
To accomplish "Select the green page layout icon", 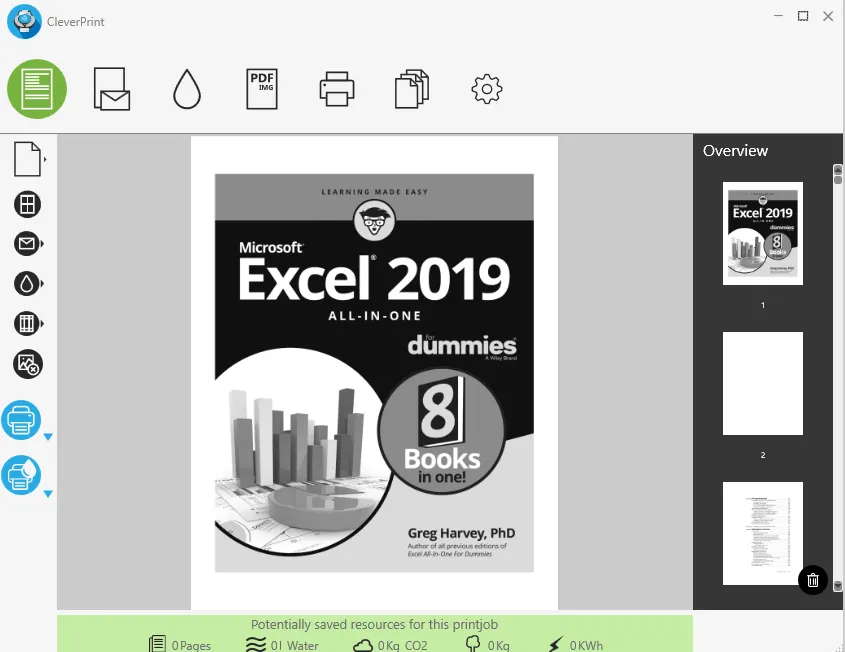I will [37, 89].
